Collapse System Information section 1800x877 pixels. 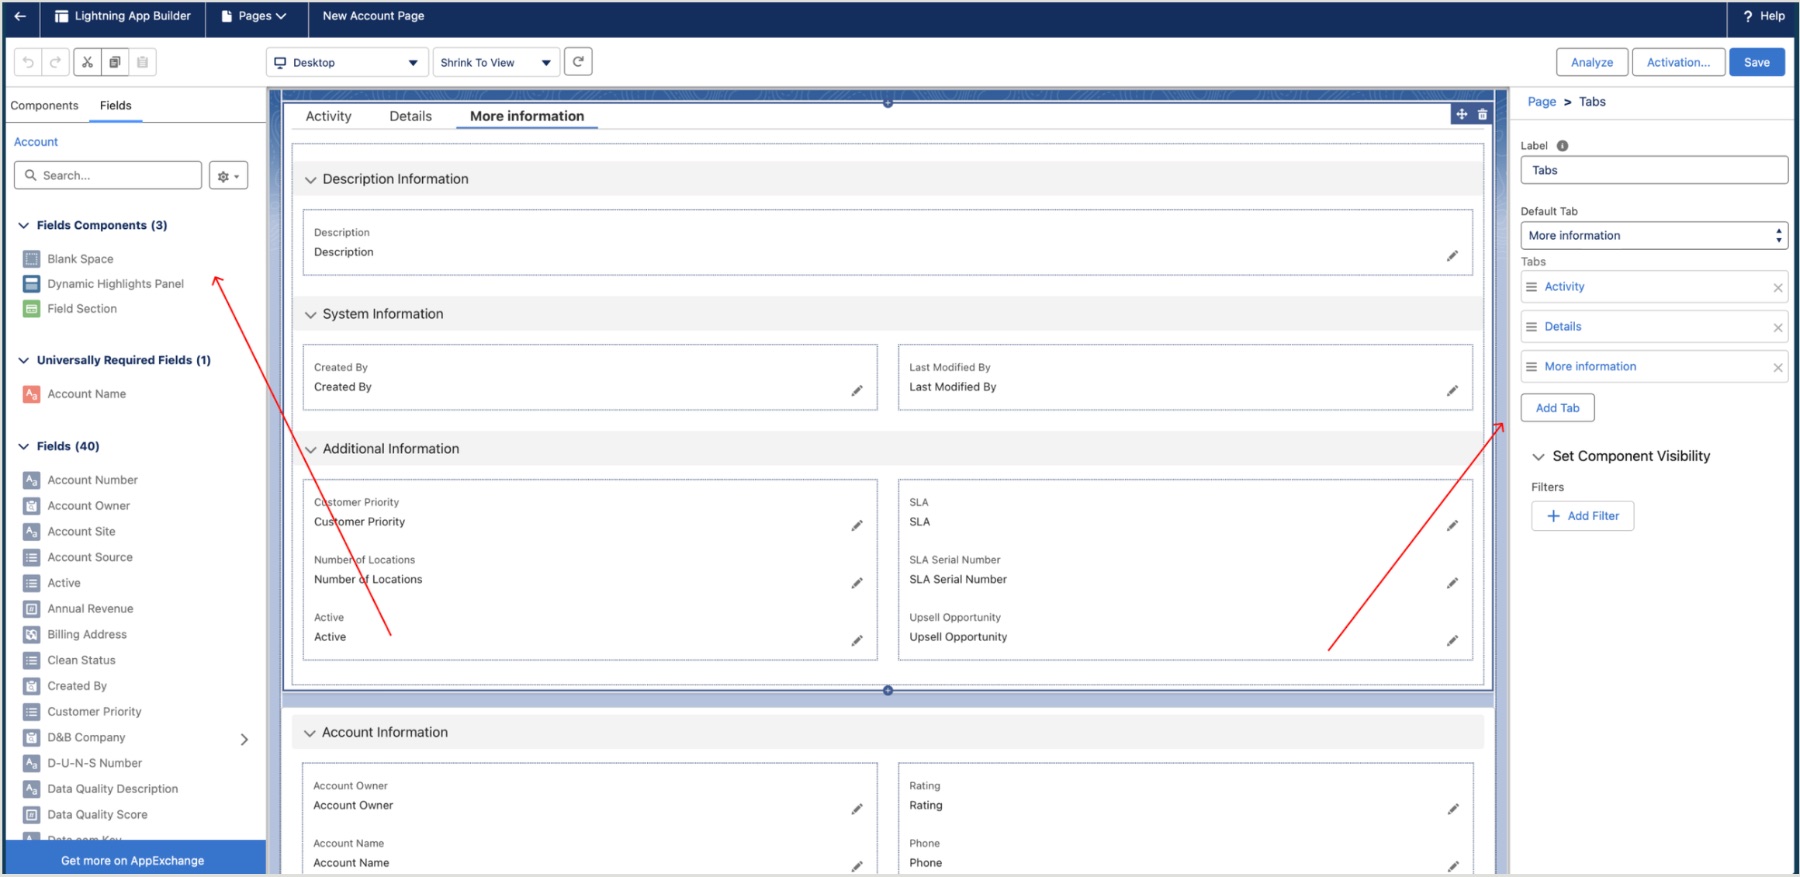(310, 315)
